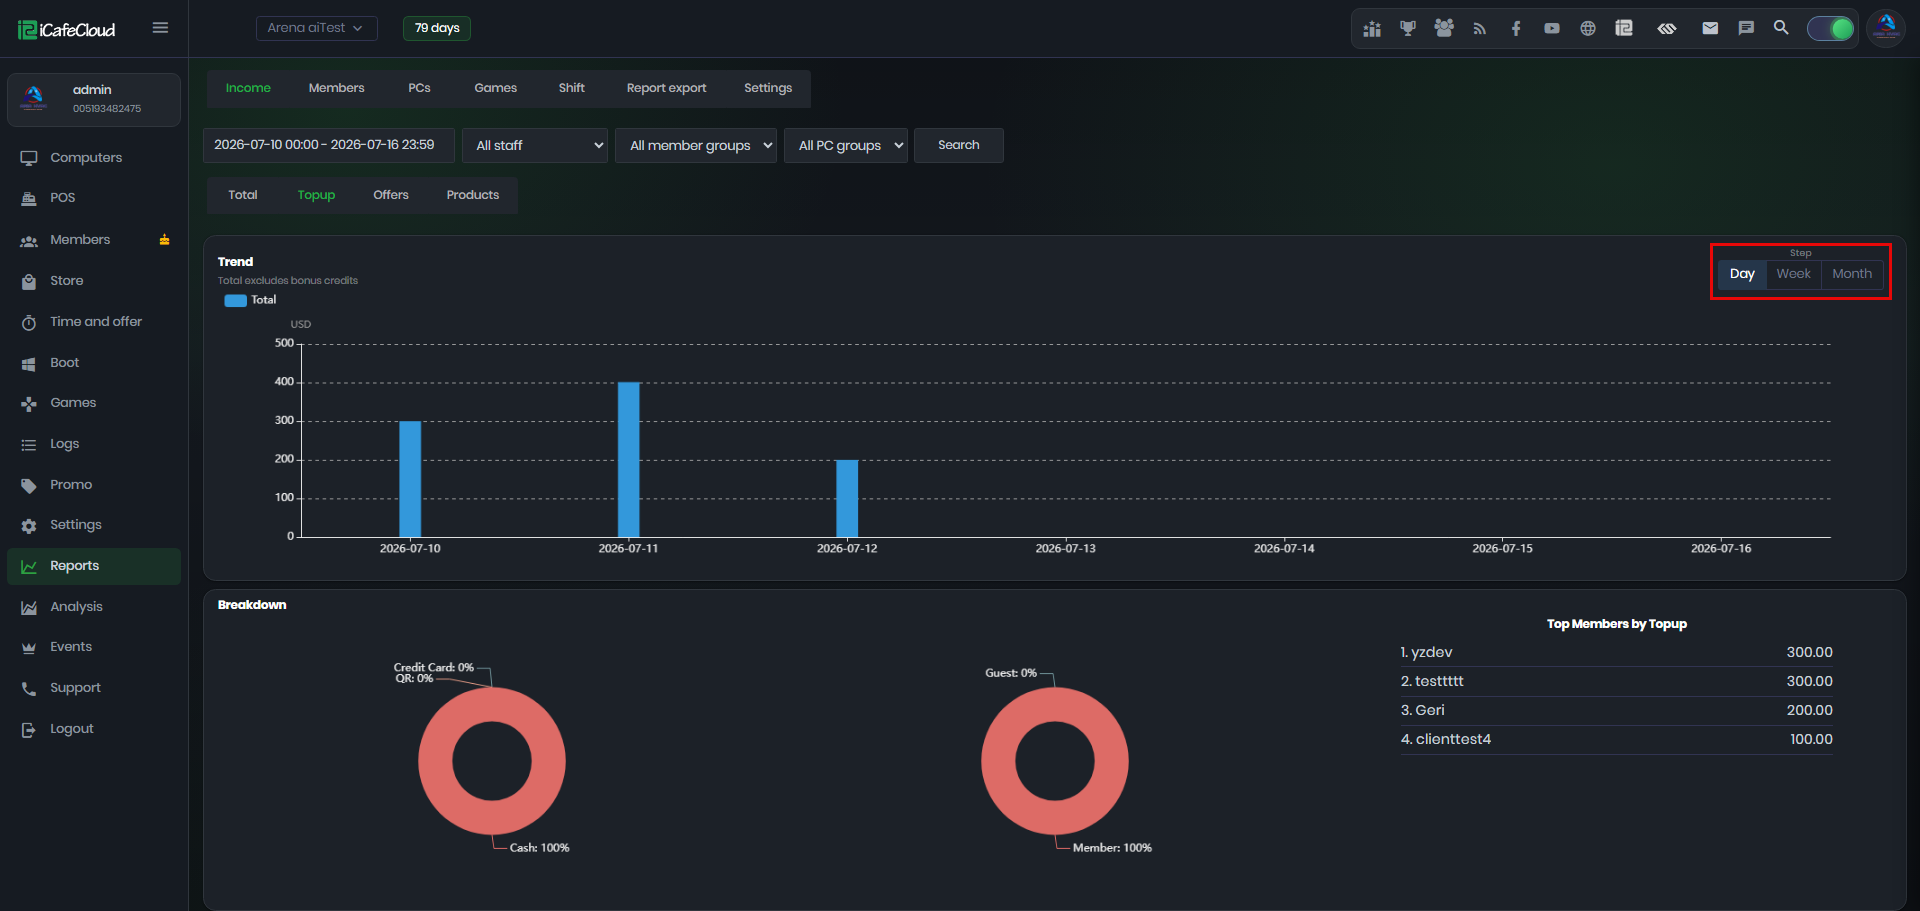Click the Facebook icon in header
The height and width of the screenshot is (911, 1920).
tap(1516, 28)
